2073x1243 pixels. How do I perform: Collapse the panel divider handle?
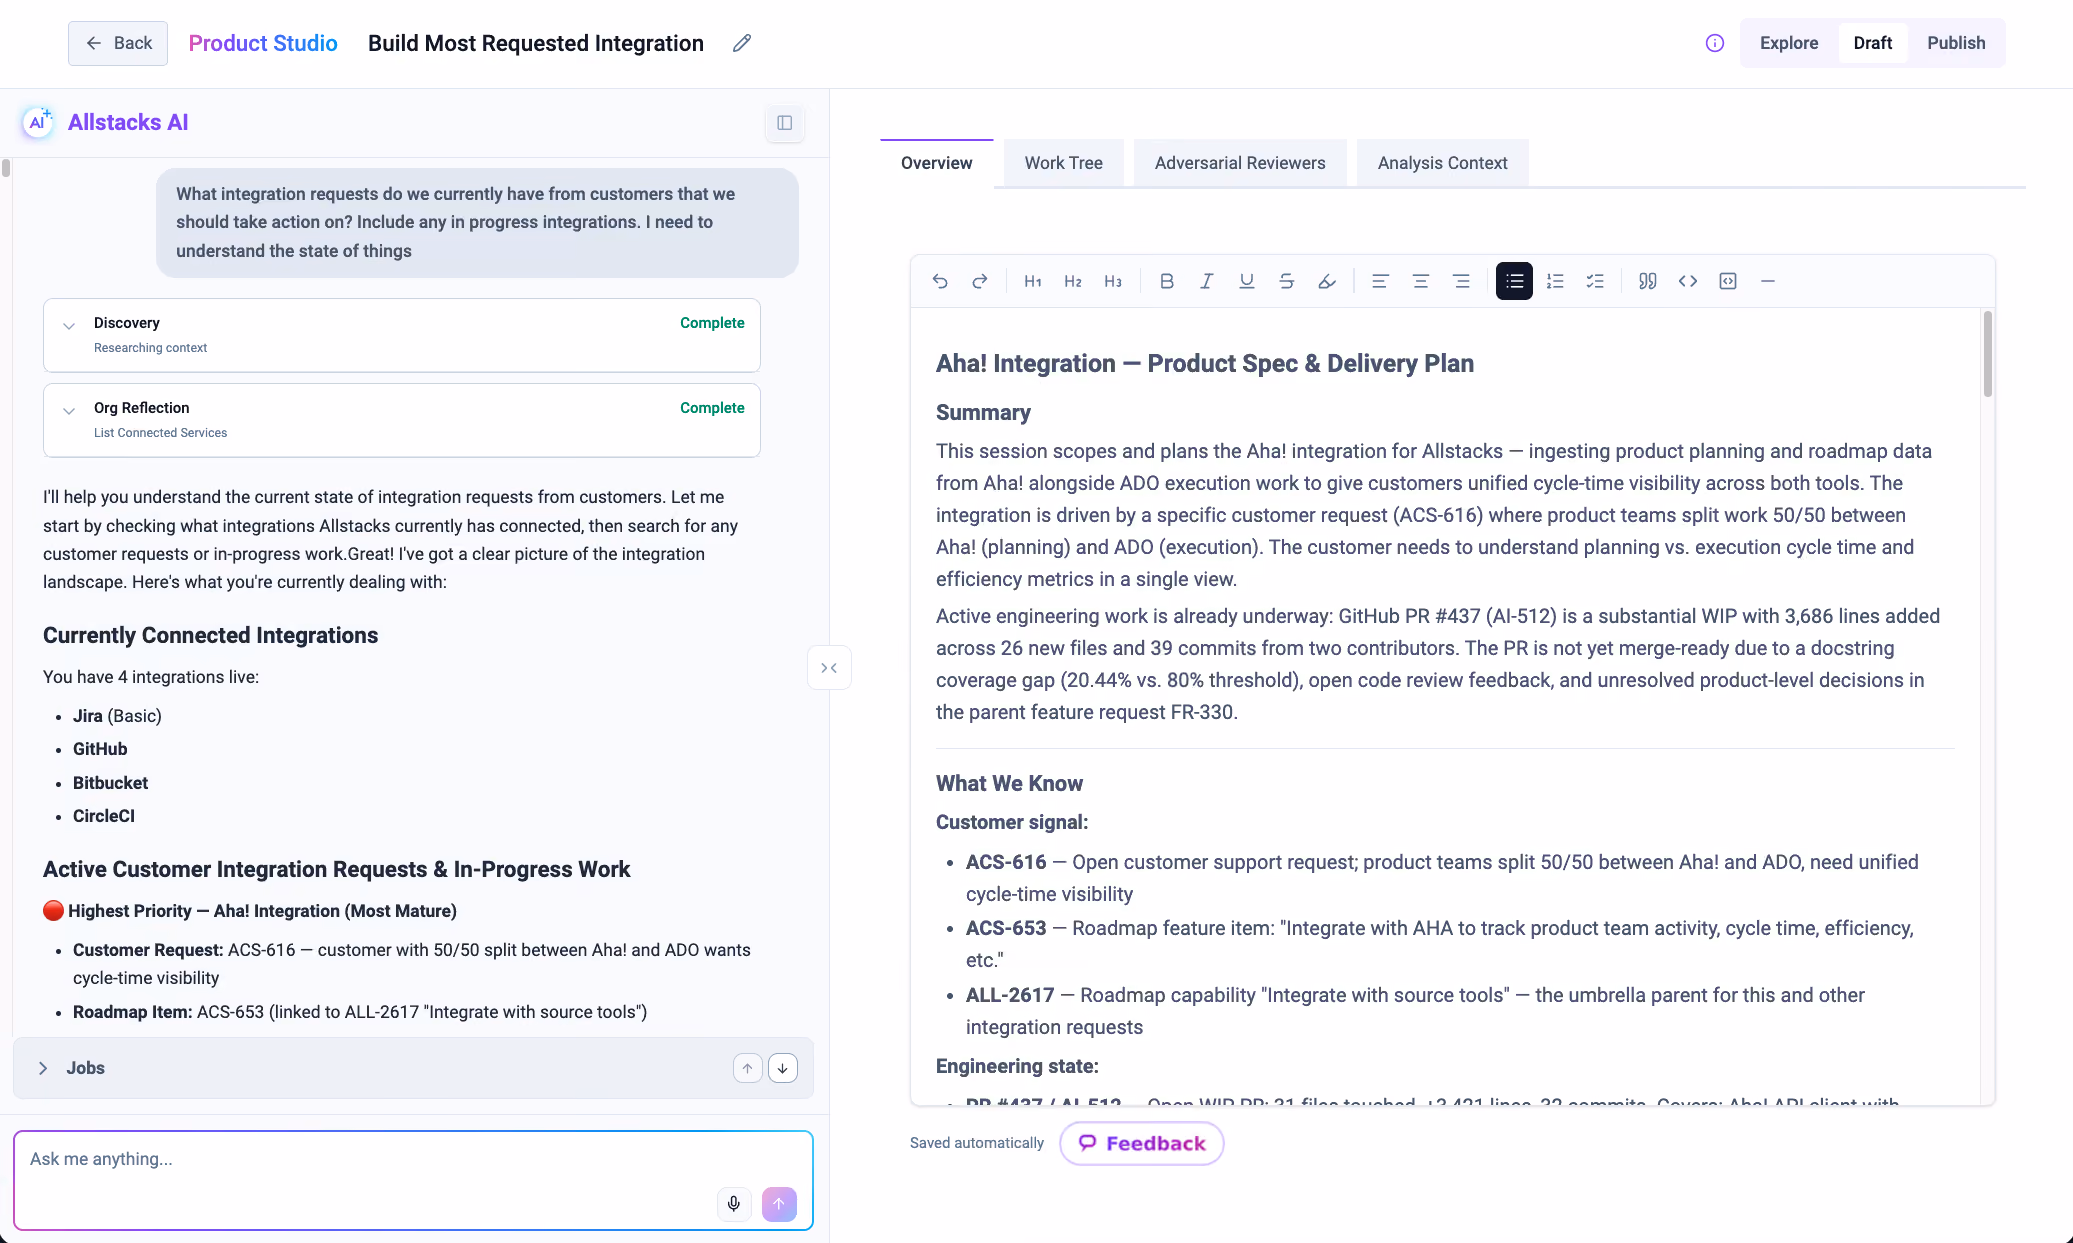(x=829, y=668)
